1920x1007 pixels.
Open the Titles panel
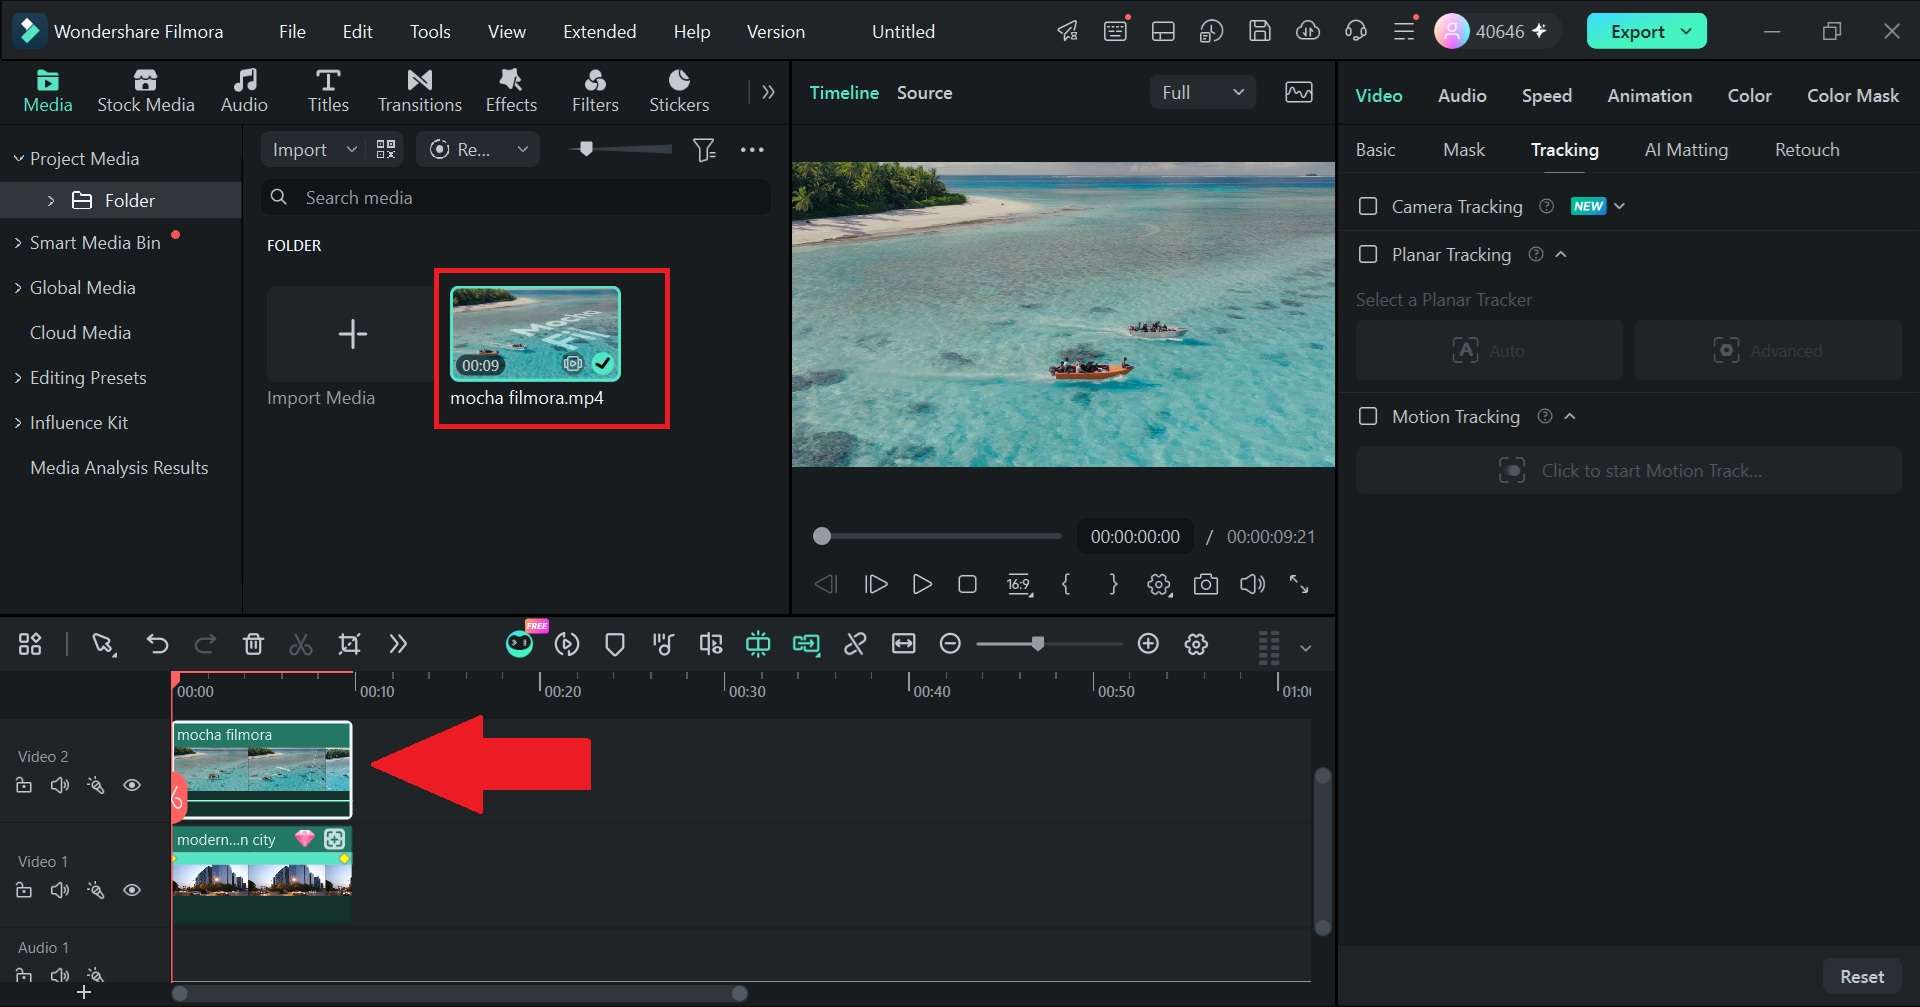tap(328, 91)
